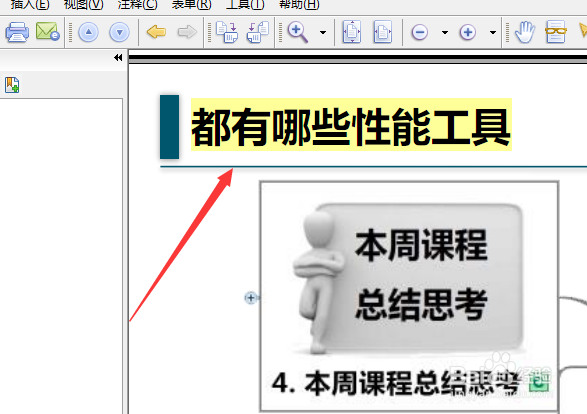Collapse the side panel with double arrow

pos(118,57)
